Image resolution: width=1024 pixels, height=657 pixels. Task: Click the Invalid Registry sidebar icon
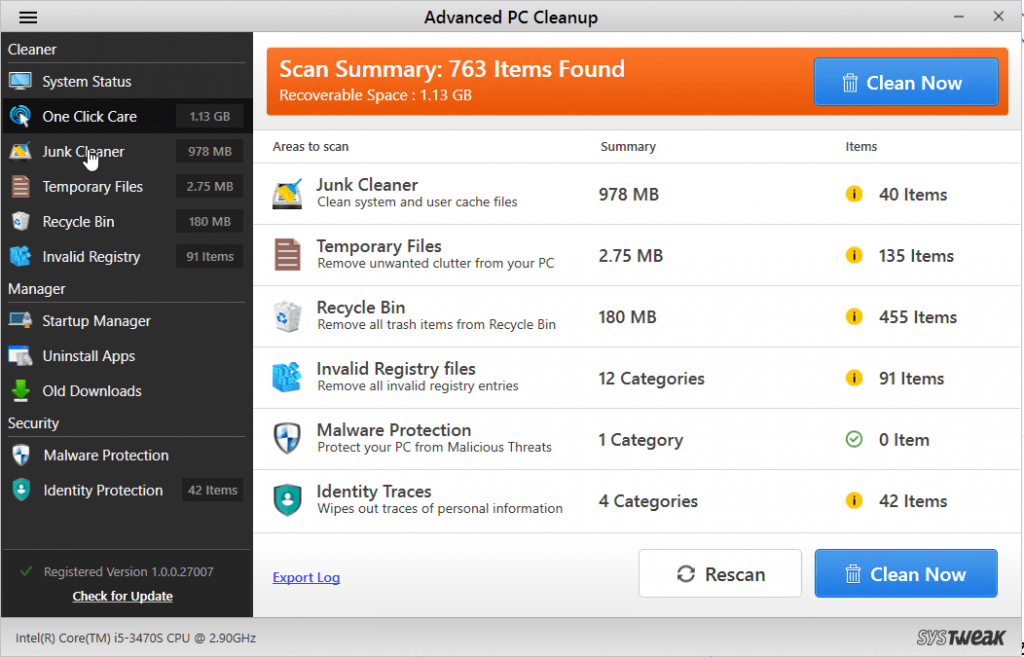tap(20, 257)
